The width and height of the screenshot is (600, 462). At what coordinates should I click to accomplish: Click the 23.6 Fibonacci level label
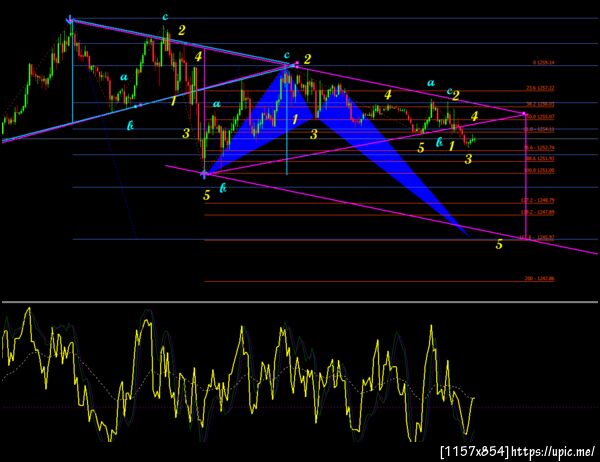click(x=540, y=88)
